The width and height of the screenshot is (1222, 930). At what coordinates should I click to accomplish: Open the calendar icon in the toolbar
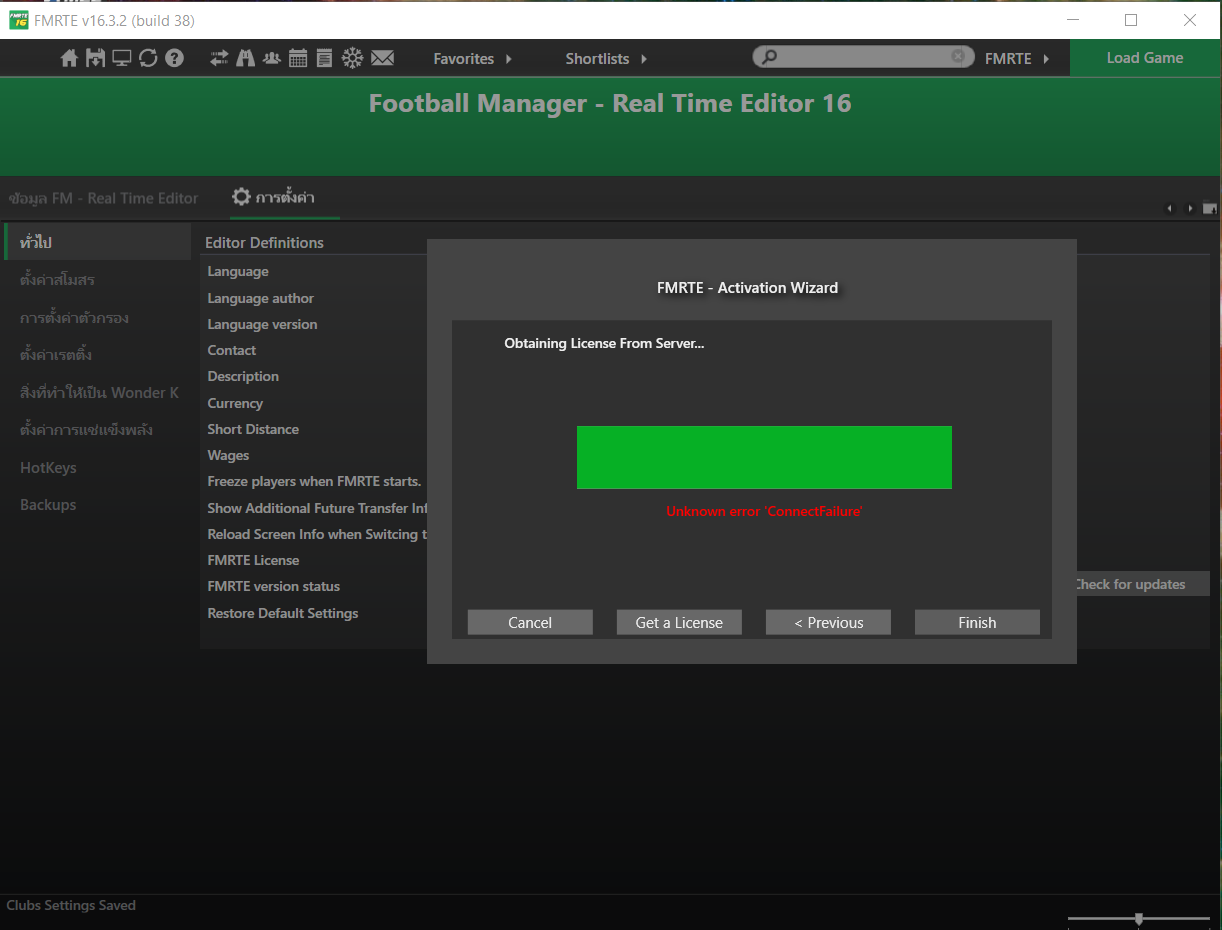click(x=298, y=59)
